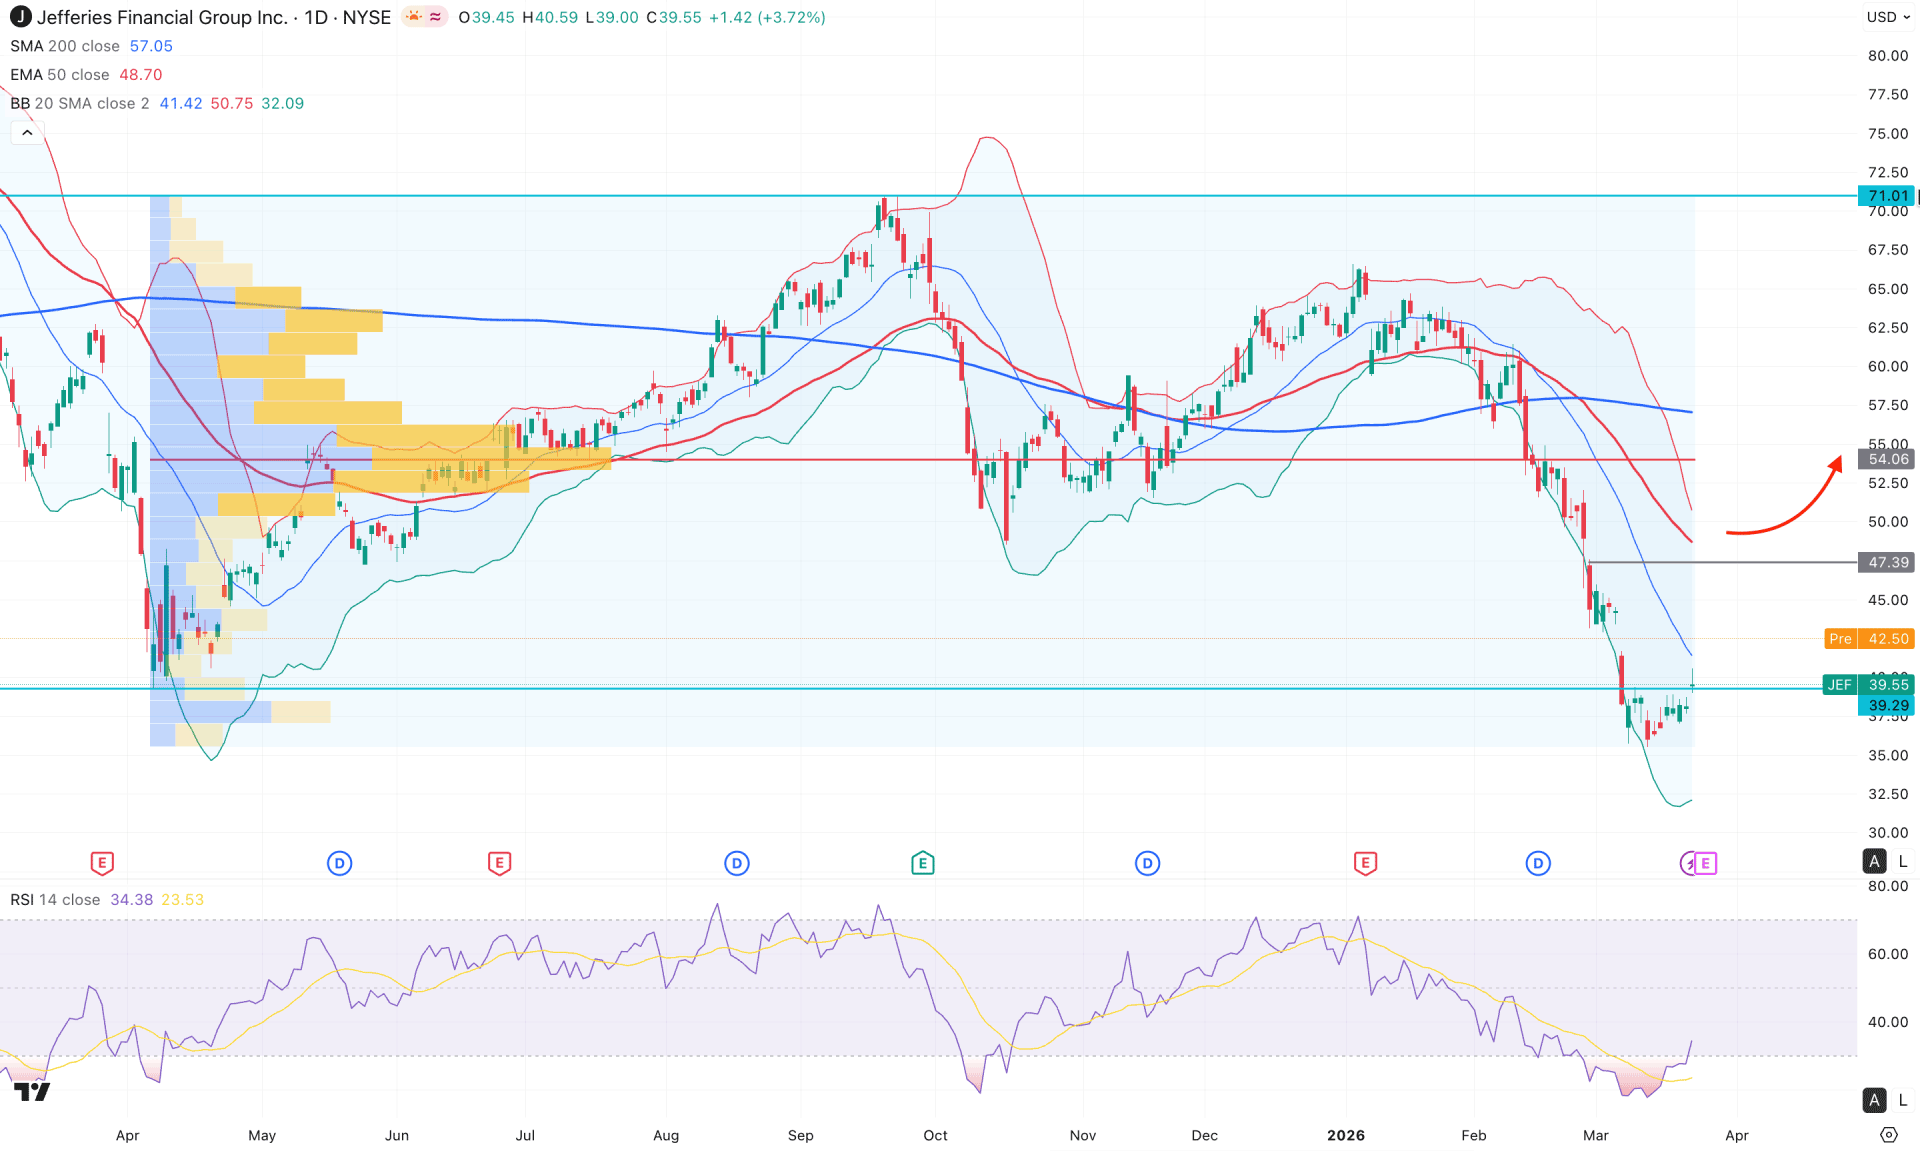
Task: Click the 80.00 label on price scale
Action: [x=1888, y=56]
